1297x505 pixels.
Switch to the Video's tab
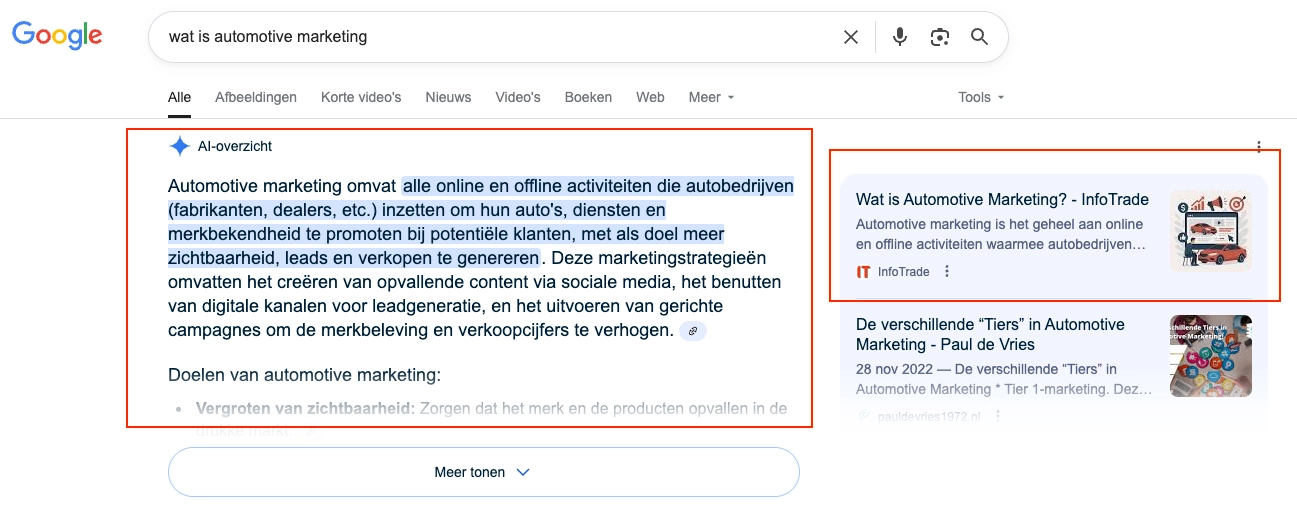pyautogui.click(x=518, y=97)
